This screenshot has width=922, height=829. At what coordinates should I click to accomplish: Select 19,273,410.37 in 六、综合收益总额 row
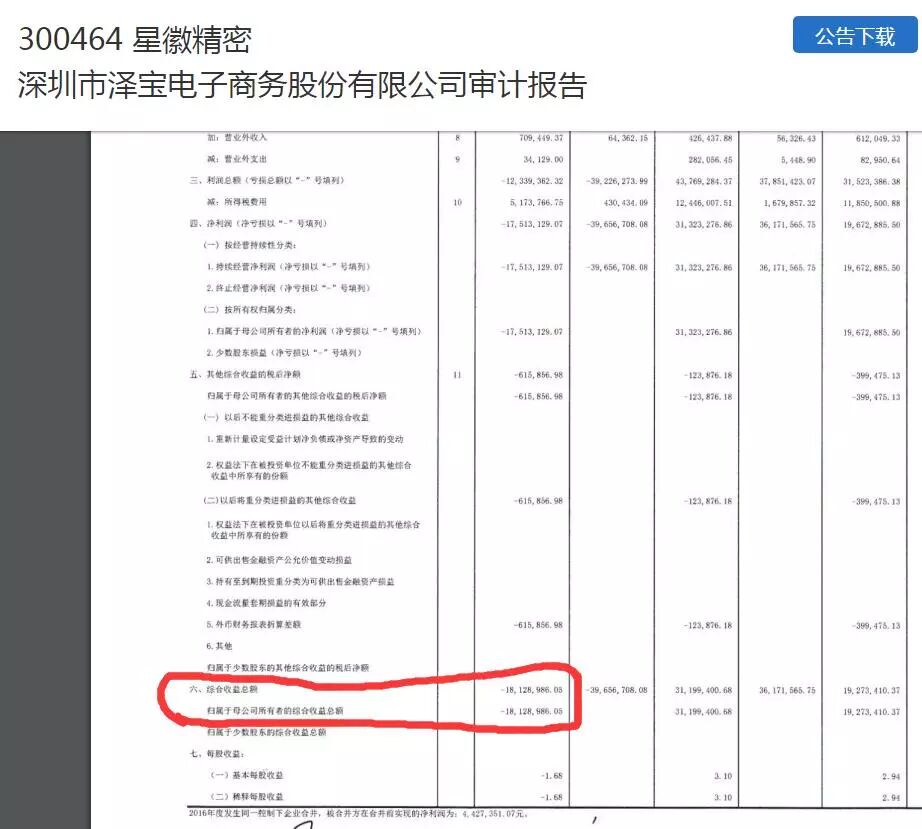tap(871, 690)
